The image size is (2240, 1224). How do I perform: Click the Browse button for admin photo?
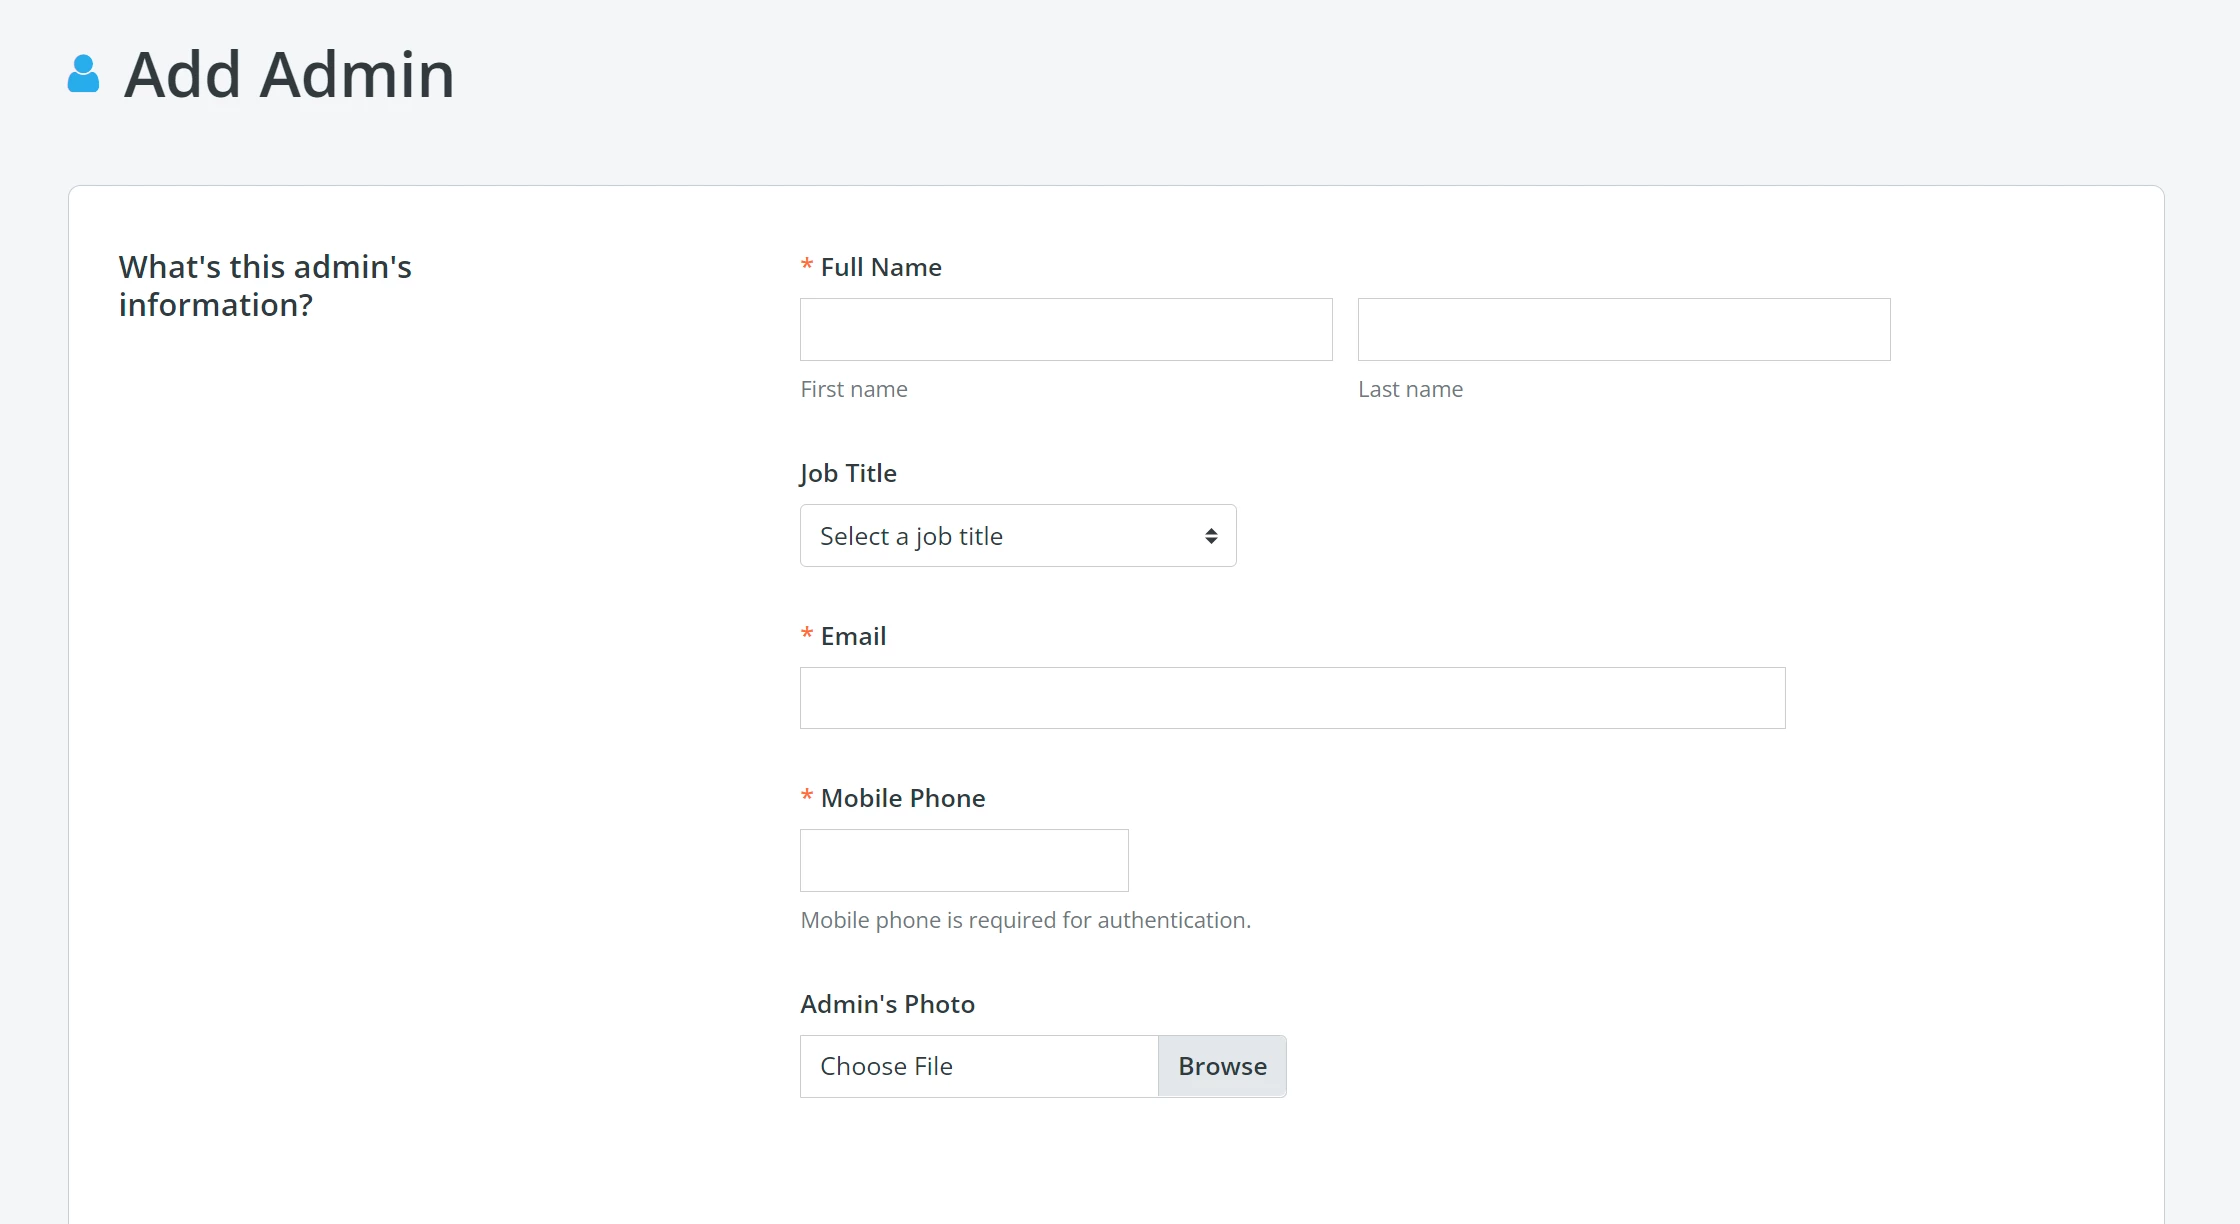coord(1221,1066)
